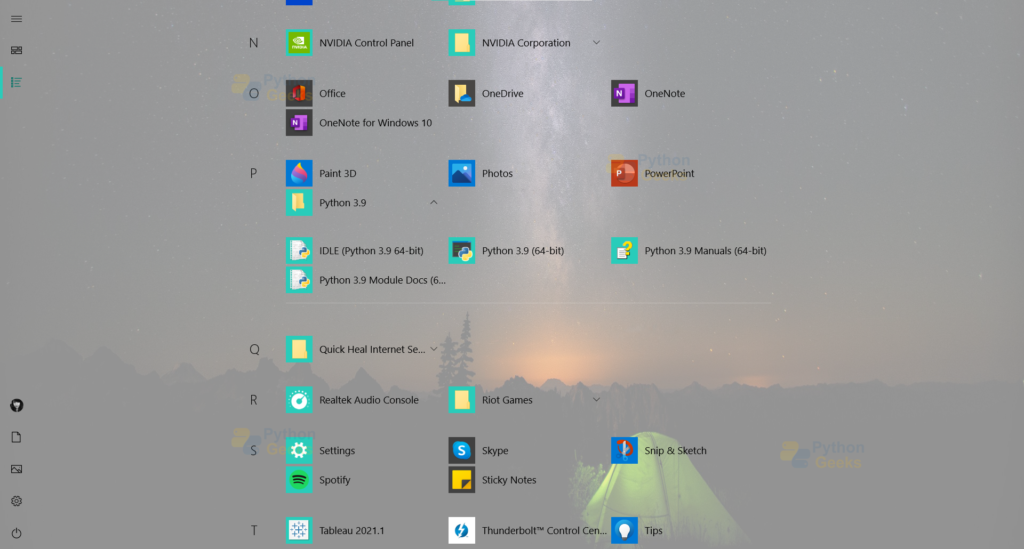This screenshot has width=1024, height=549.
Task: Expand the NVIDIA Corporation folder
Action: point(596,43)
